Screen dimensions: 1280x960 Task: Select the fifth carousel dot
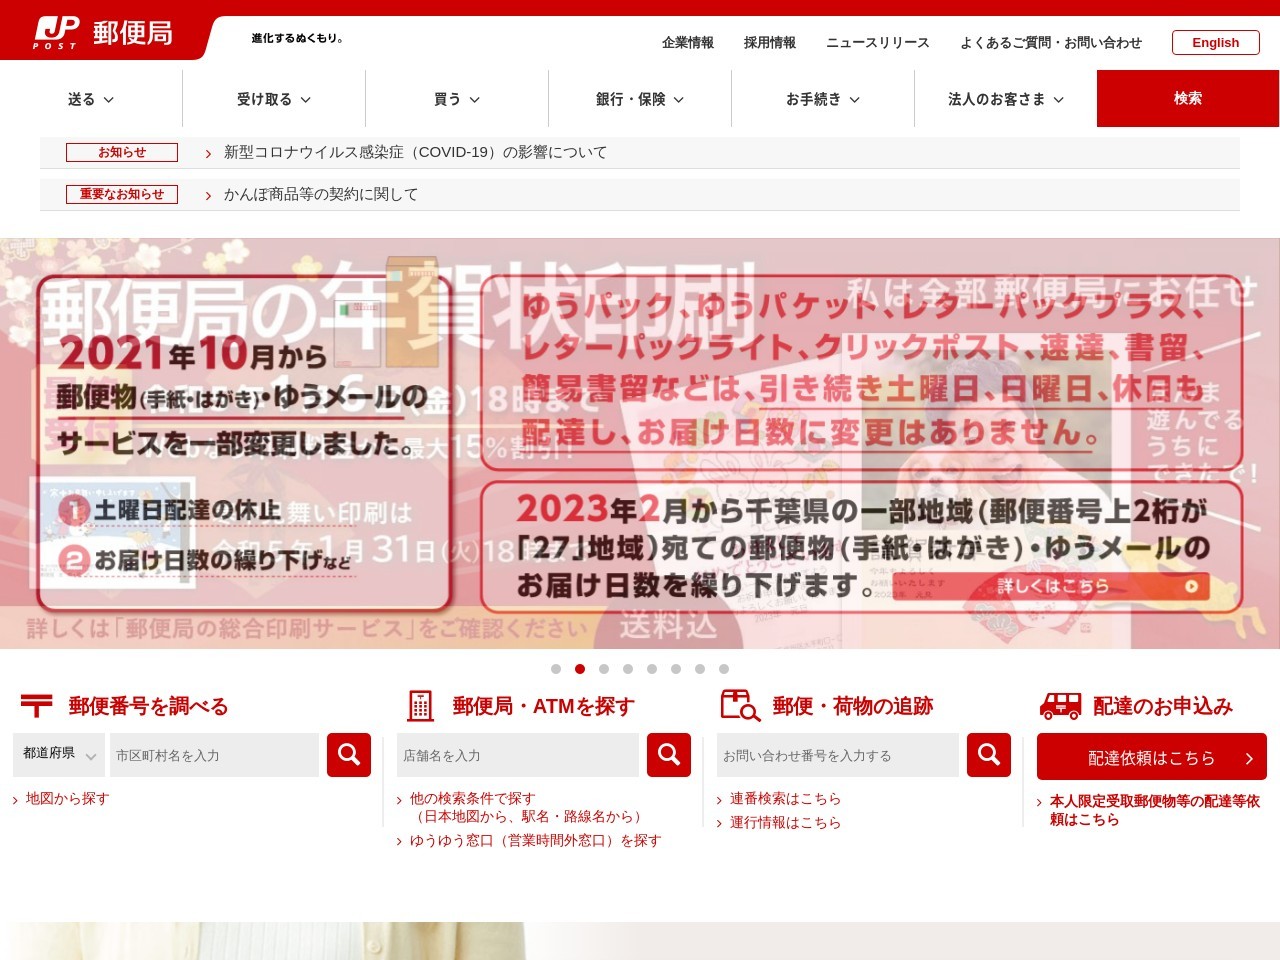652,669
